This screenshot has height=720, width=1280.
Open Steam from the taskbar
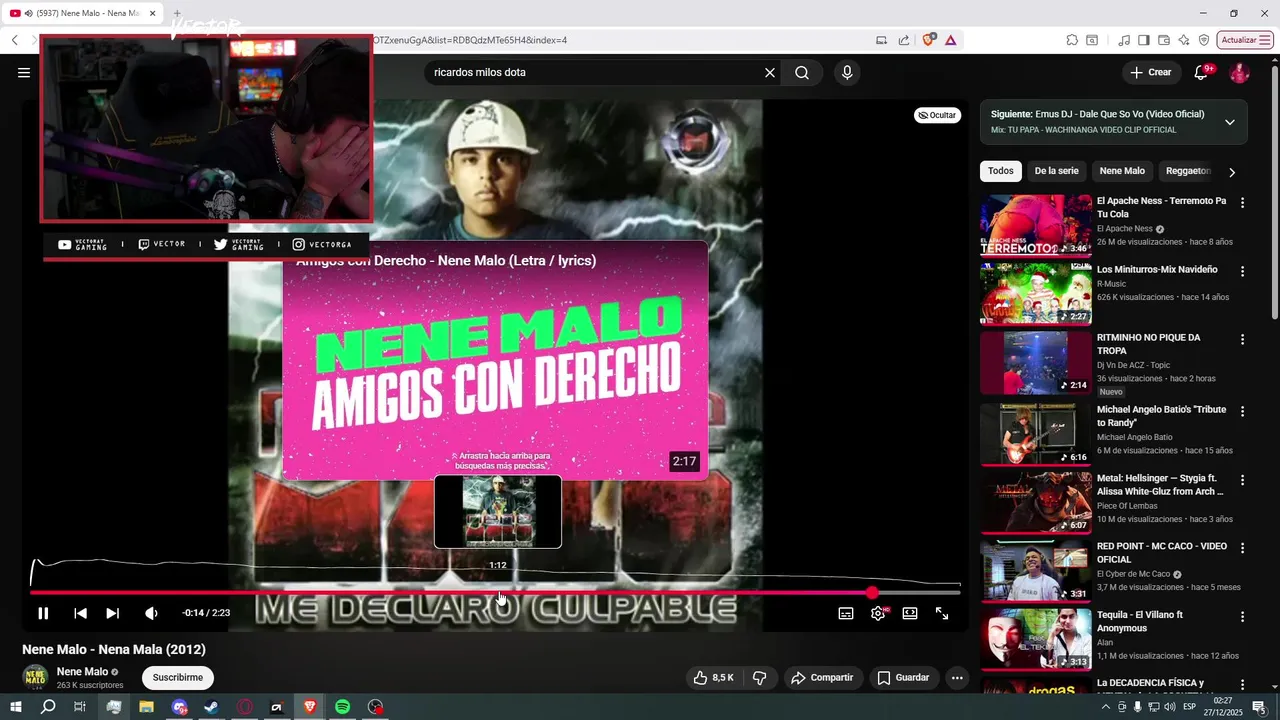point(211,707)
